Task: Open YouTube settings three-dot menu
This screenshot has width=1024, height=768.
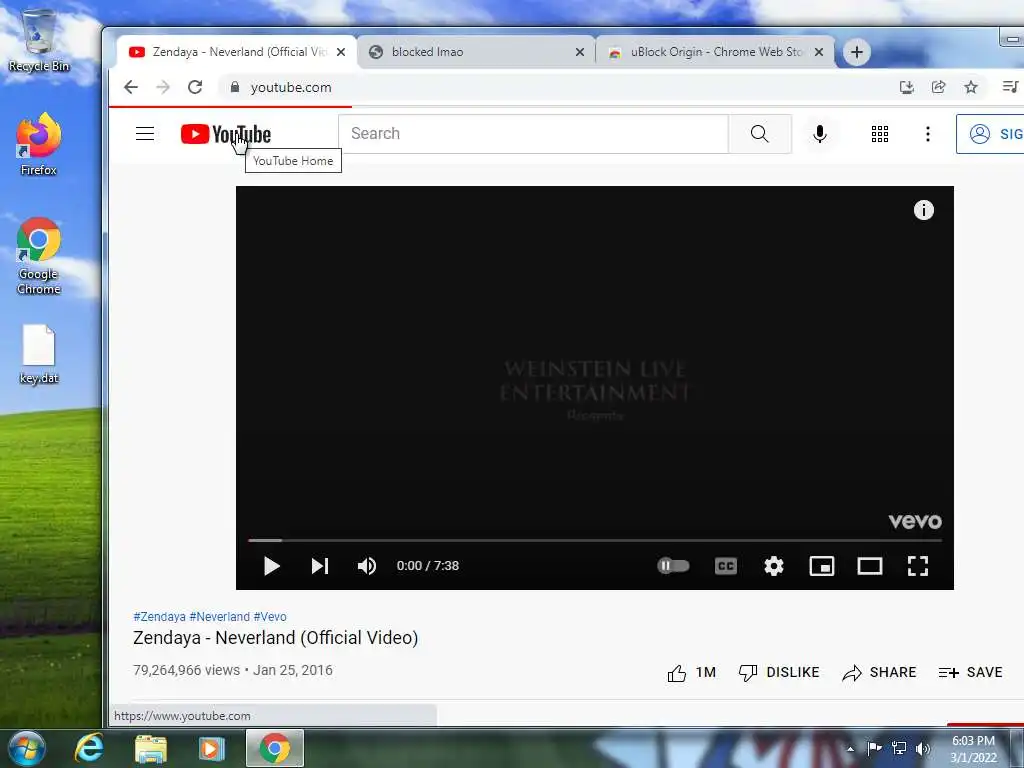Action: click(x=927, y=134)
